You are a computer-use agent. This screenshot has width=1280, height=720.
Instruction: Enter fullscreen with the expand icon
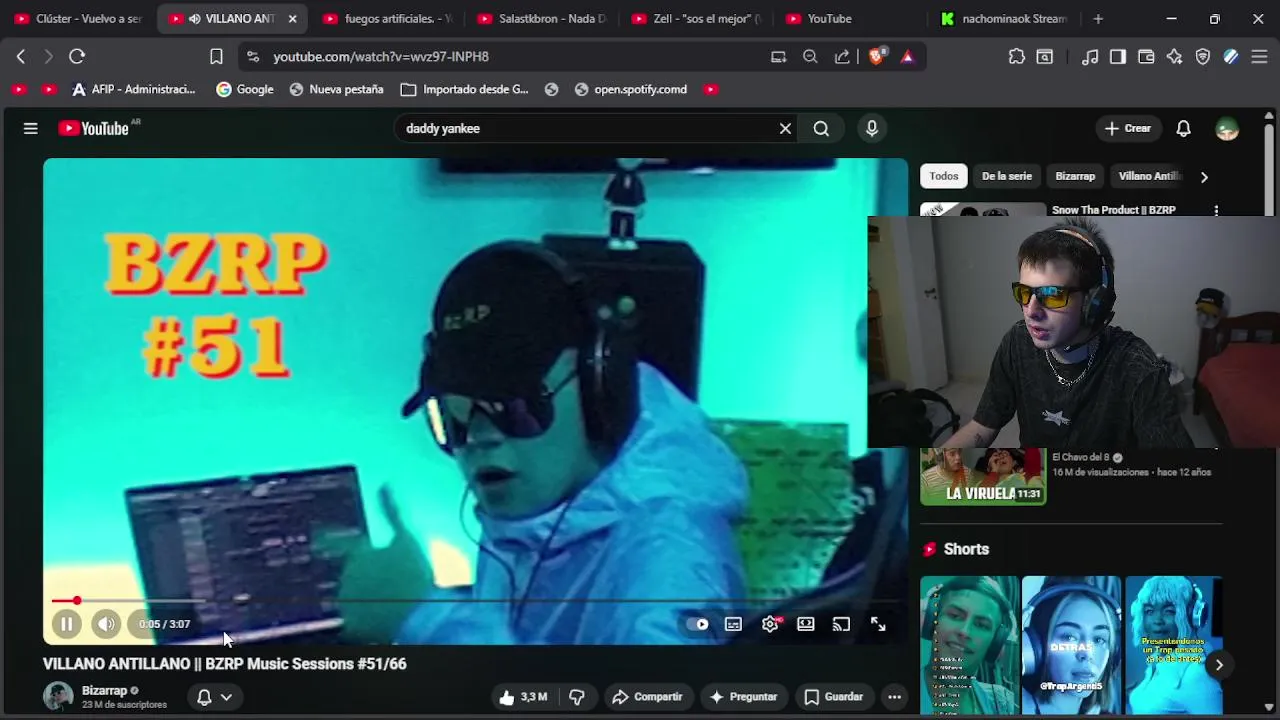878,624
